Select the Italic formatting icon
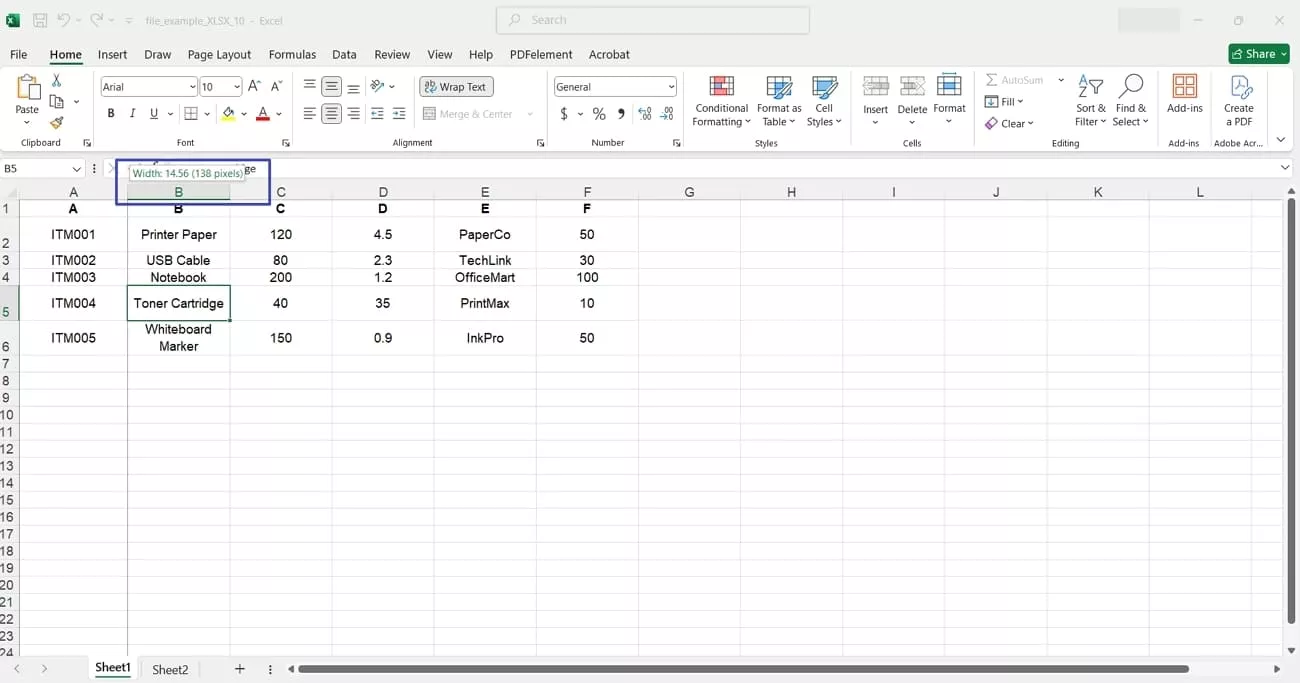Image resolution: width=1300 pixels, height=683 pixels. pyautogui.click(x=131, y=113)
